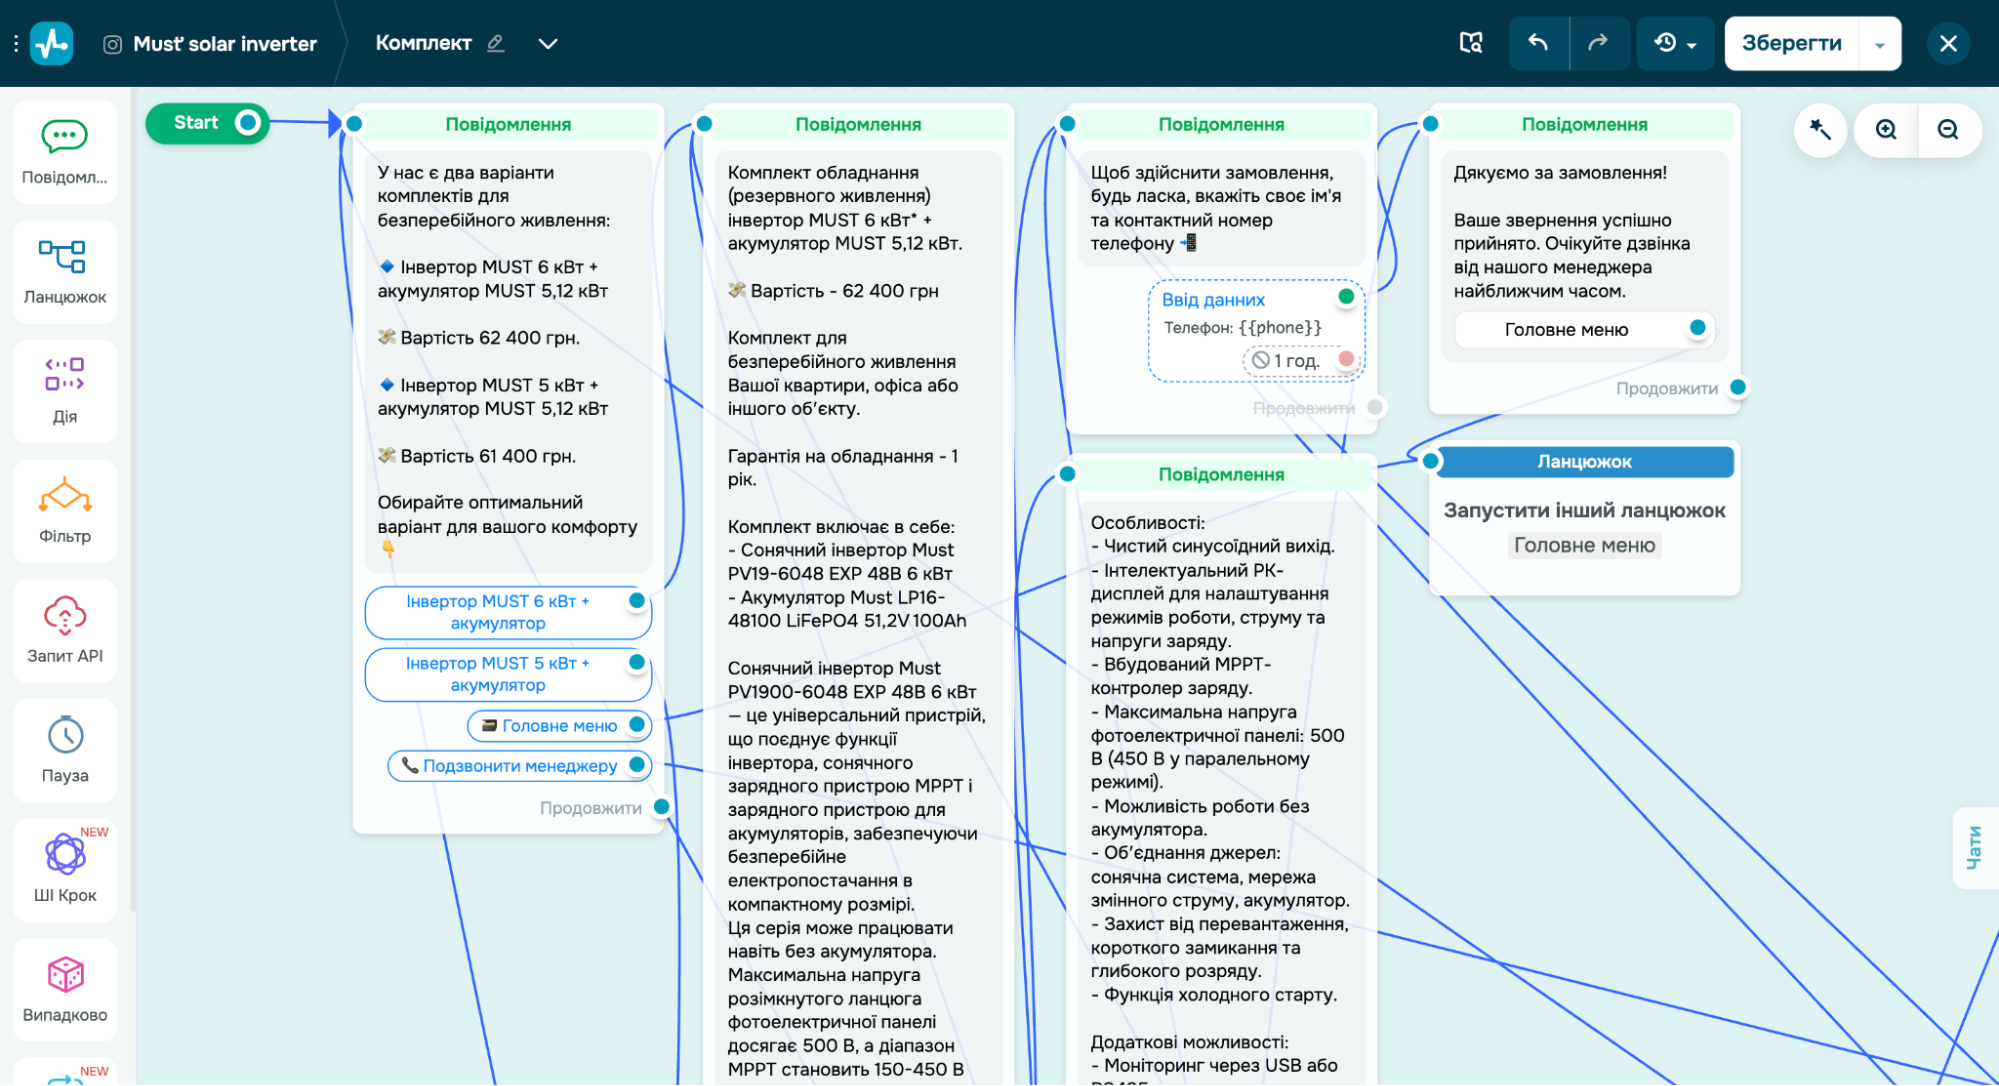Click the Головне меню chain tag in Ланцюжок block

(1584, 545)
